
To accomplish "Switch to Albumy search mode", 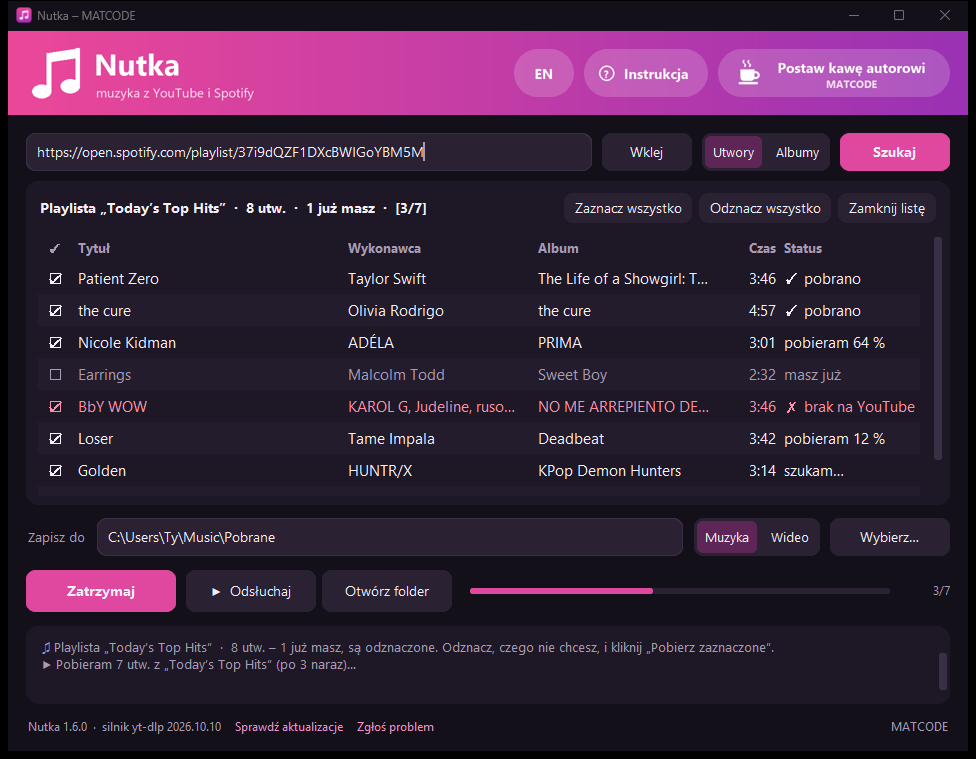I will (x=797, y=153).
